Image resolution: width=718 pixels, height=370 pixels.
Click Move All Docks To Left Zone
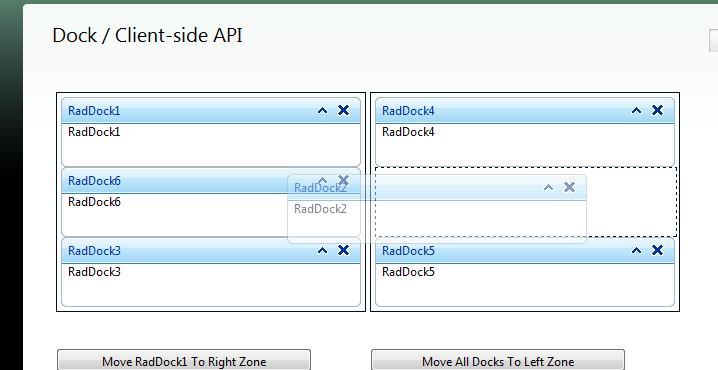pos(498,360)
